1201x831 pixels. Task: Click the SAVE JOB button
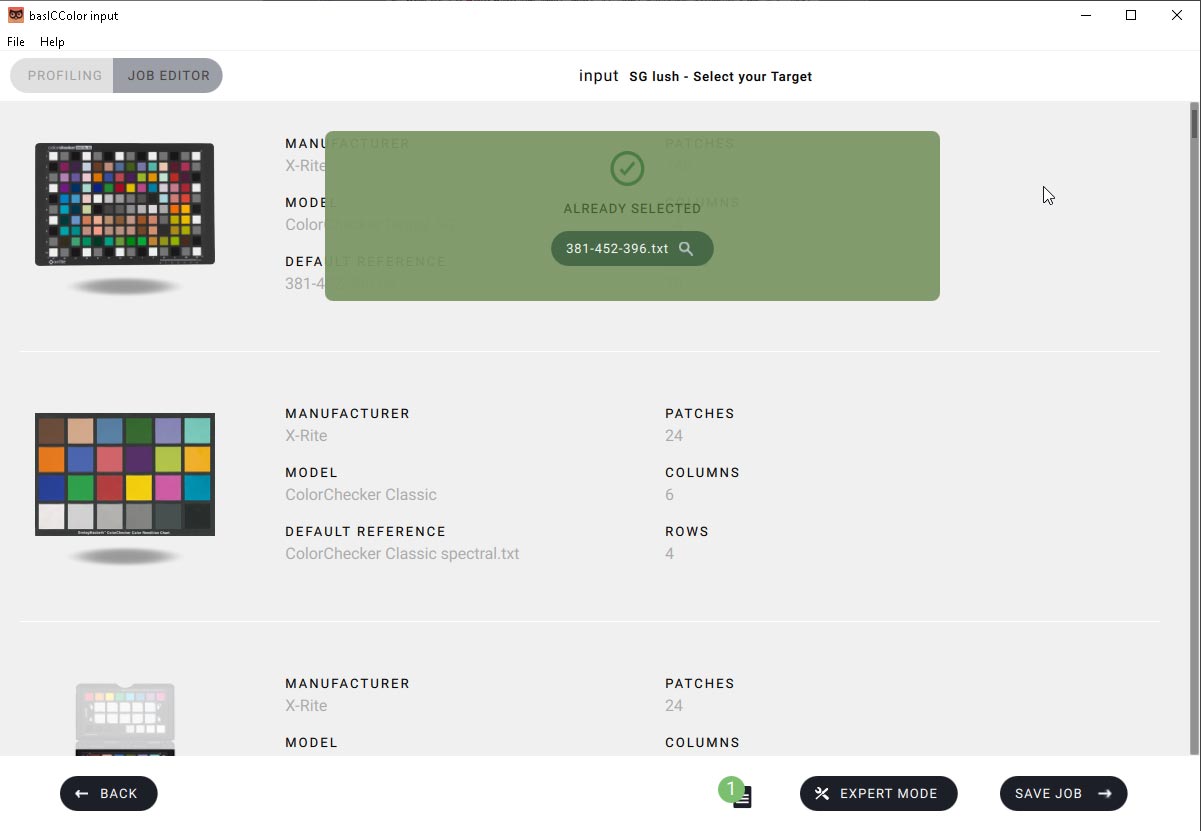click(x=1063, y=794)
